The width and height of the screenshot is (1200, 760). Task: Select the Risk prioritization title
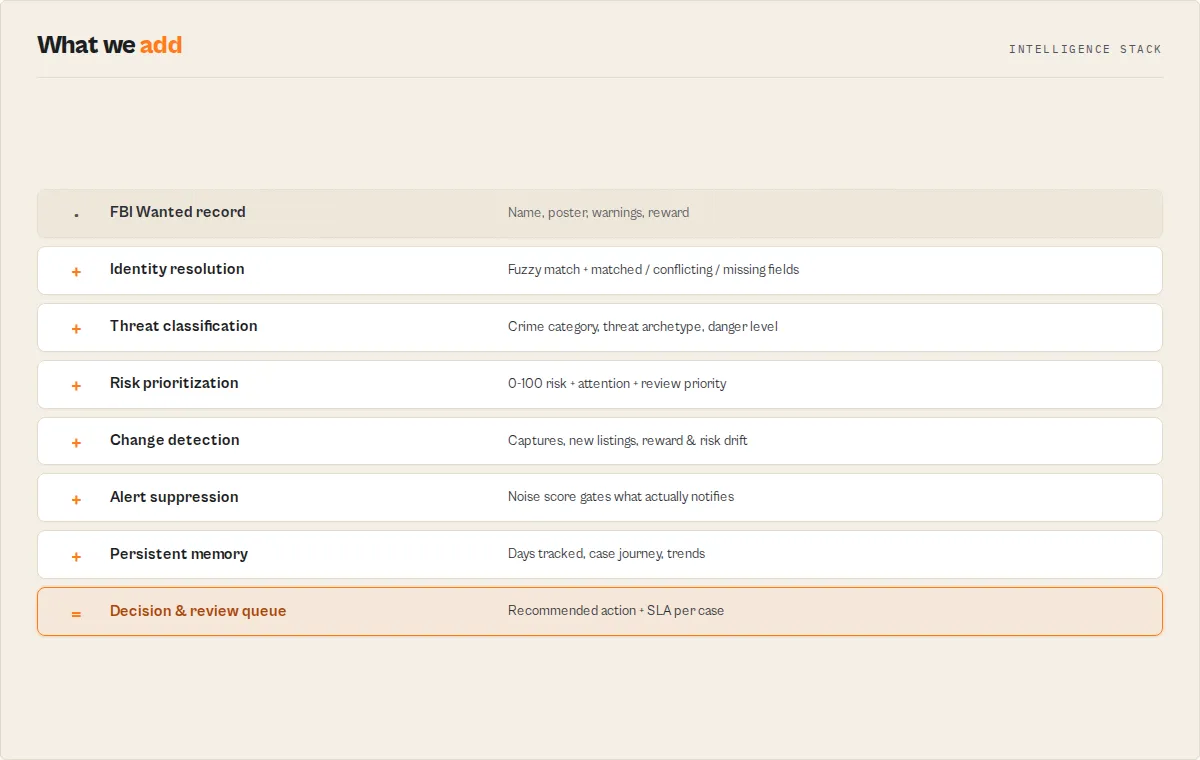coord(174,383)
